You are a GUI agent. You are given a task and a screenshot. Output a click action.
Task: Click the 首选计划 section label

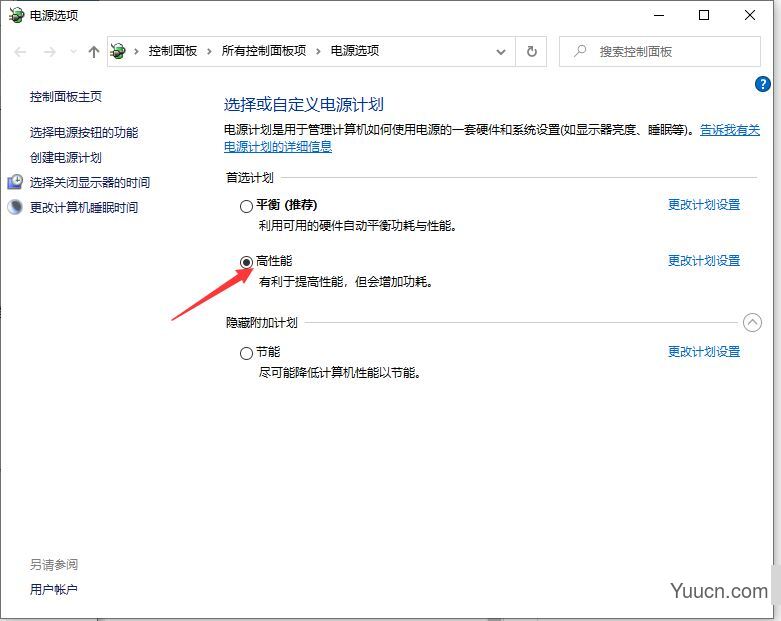pyautogui.click(x=250, y=178)
